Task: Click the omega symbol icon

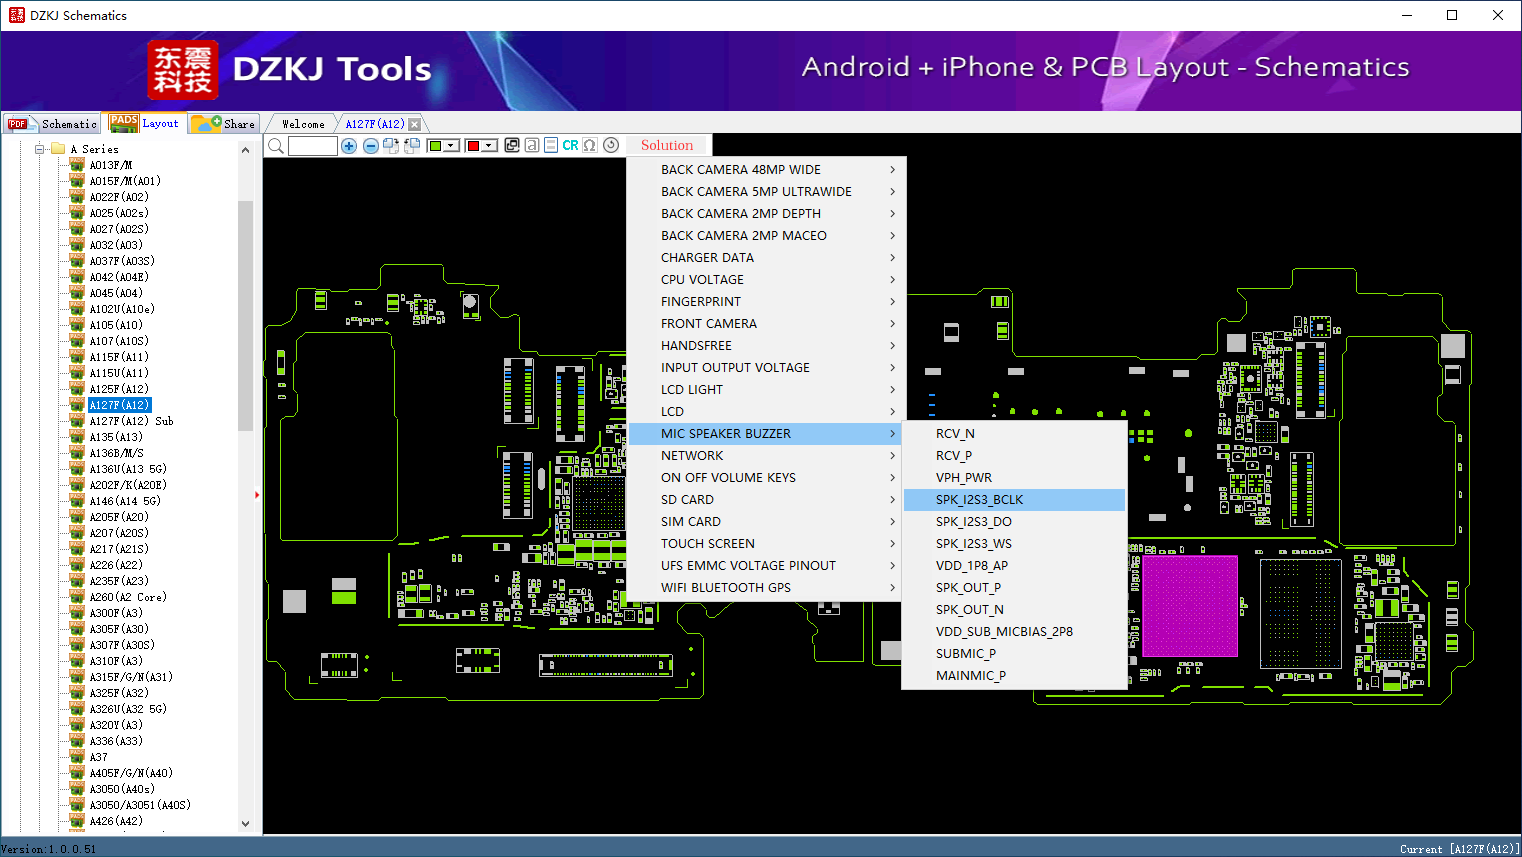Action: coord(590,146)
